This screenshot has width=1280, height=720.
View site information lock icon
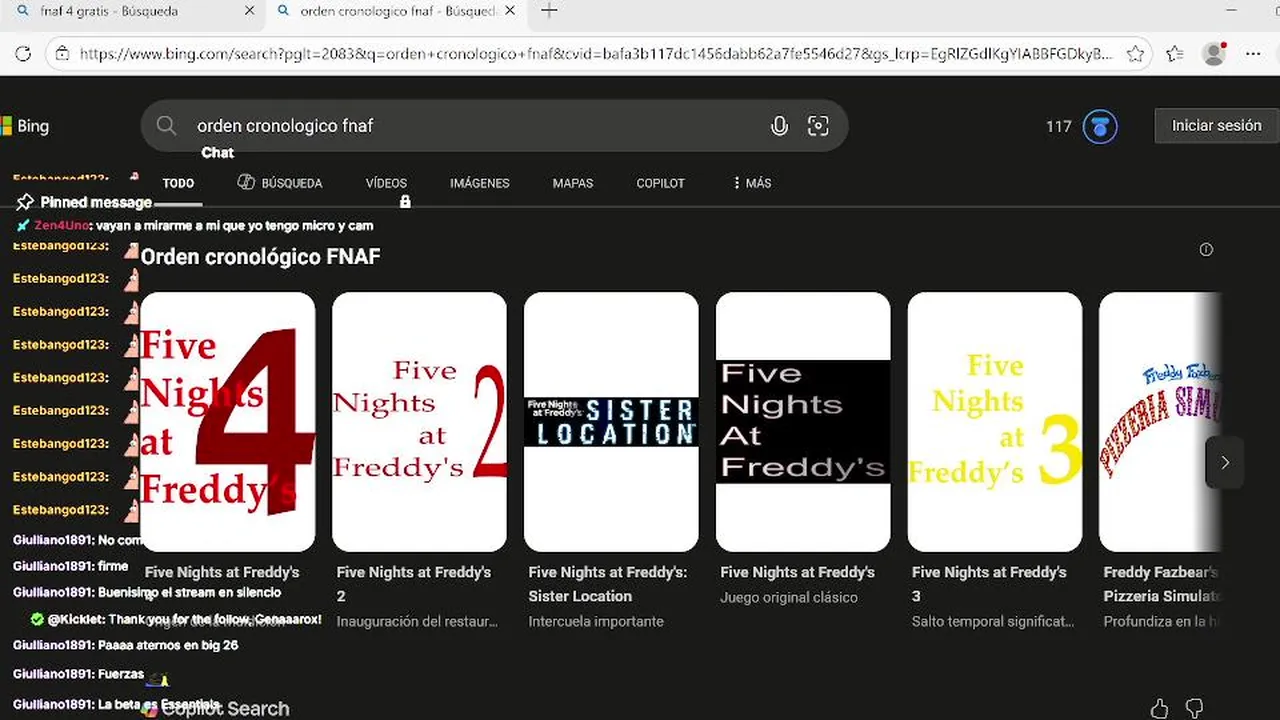(x=62, y=54)
